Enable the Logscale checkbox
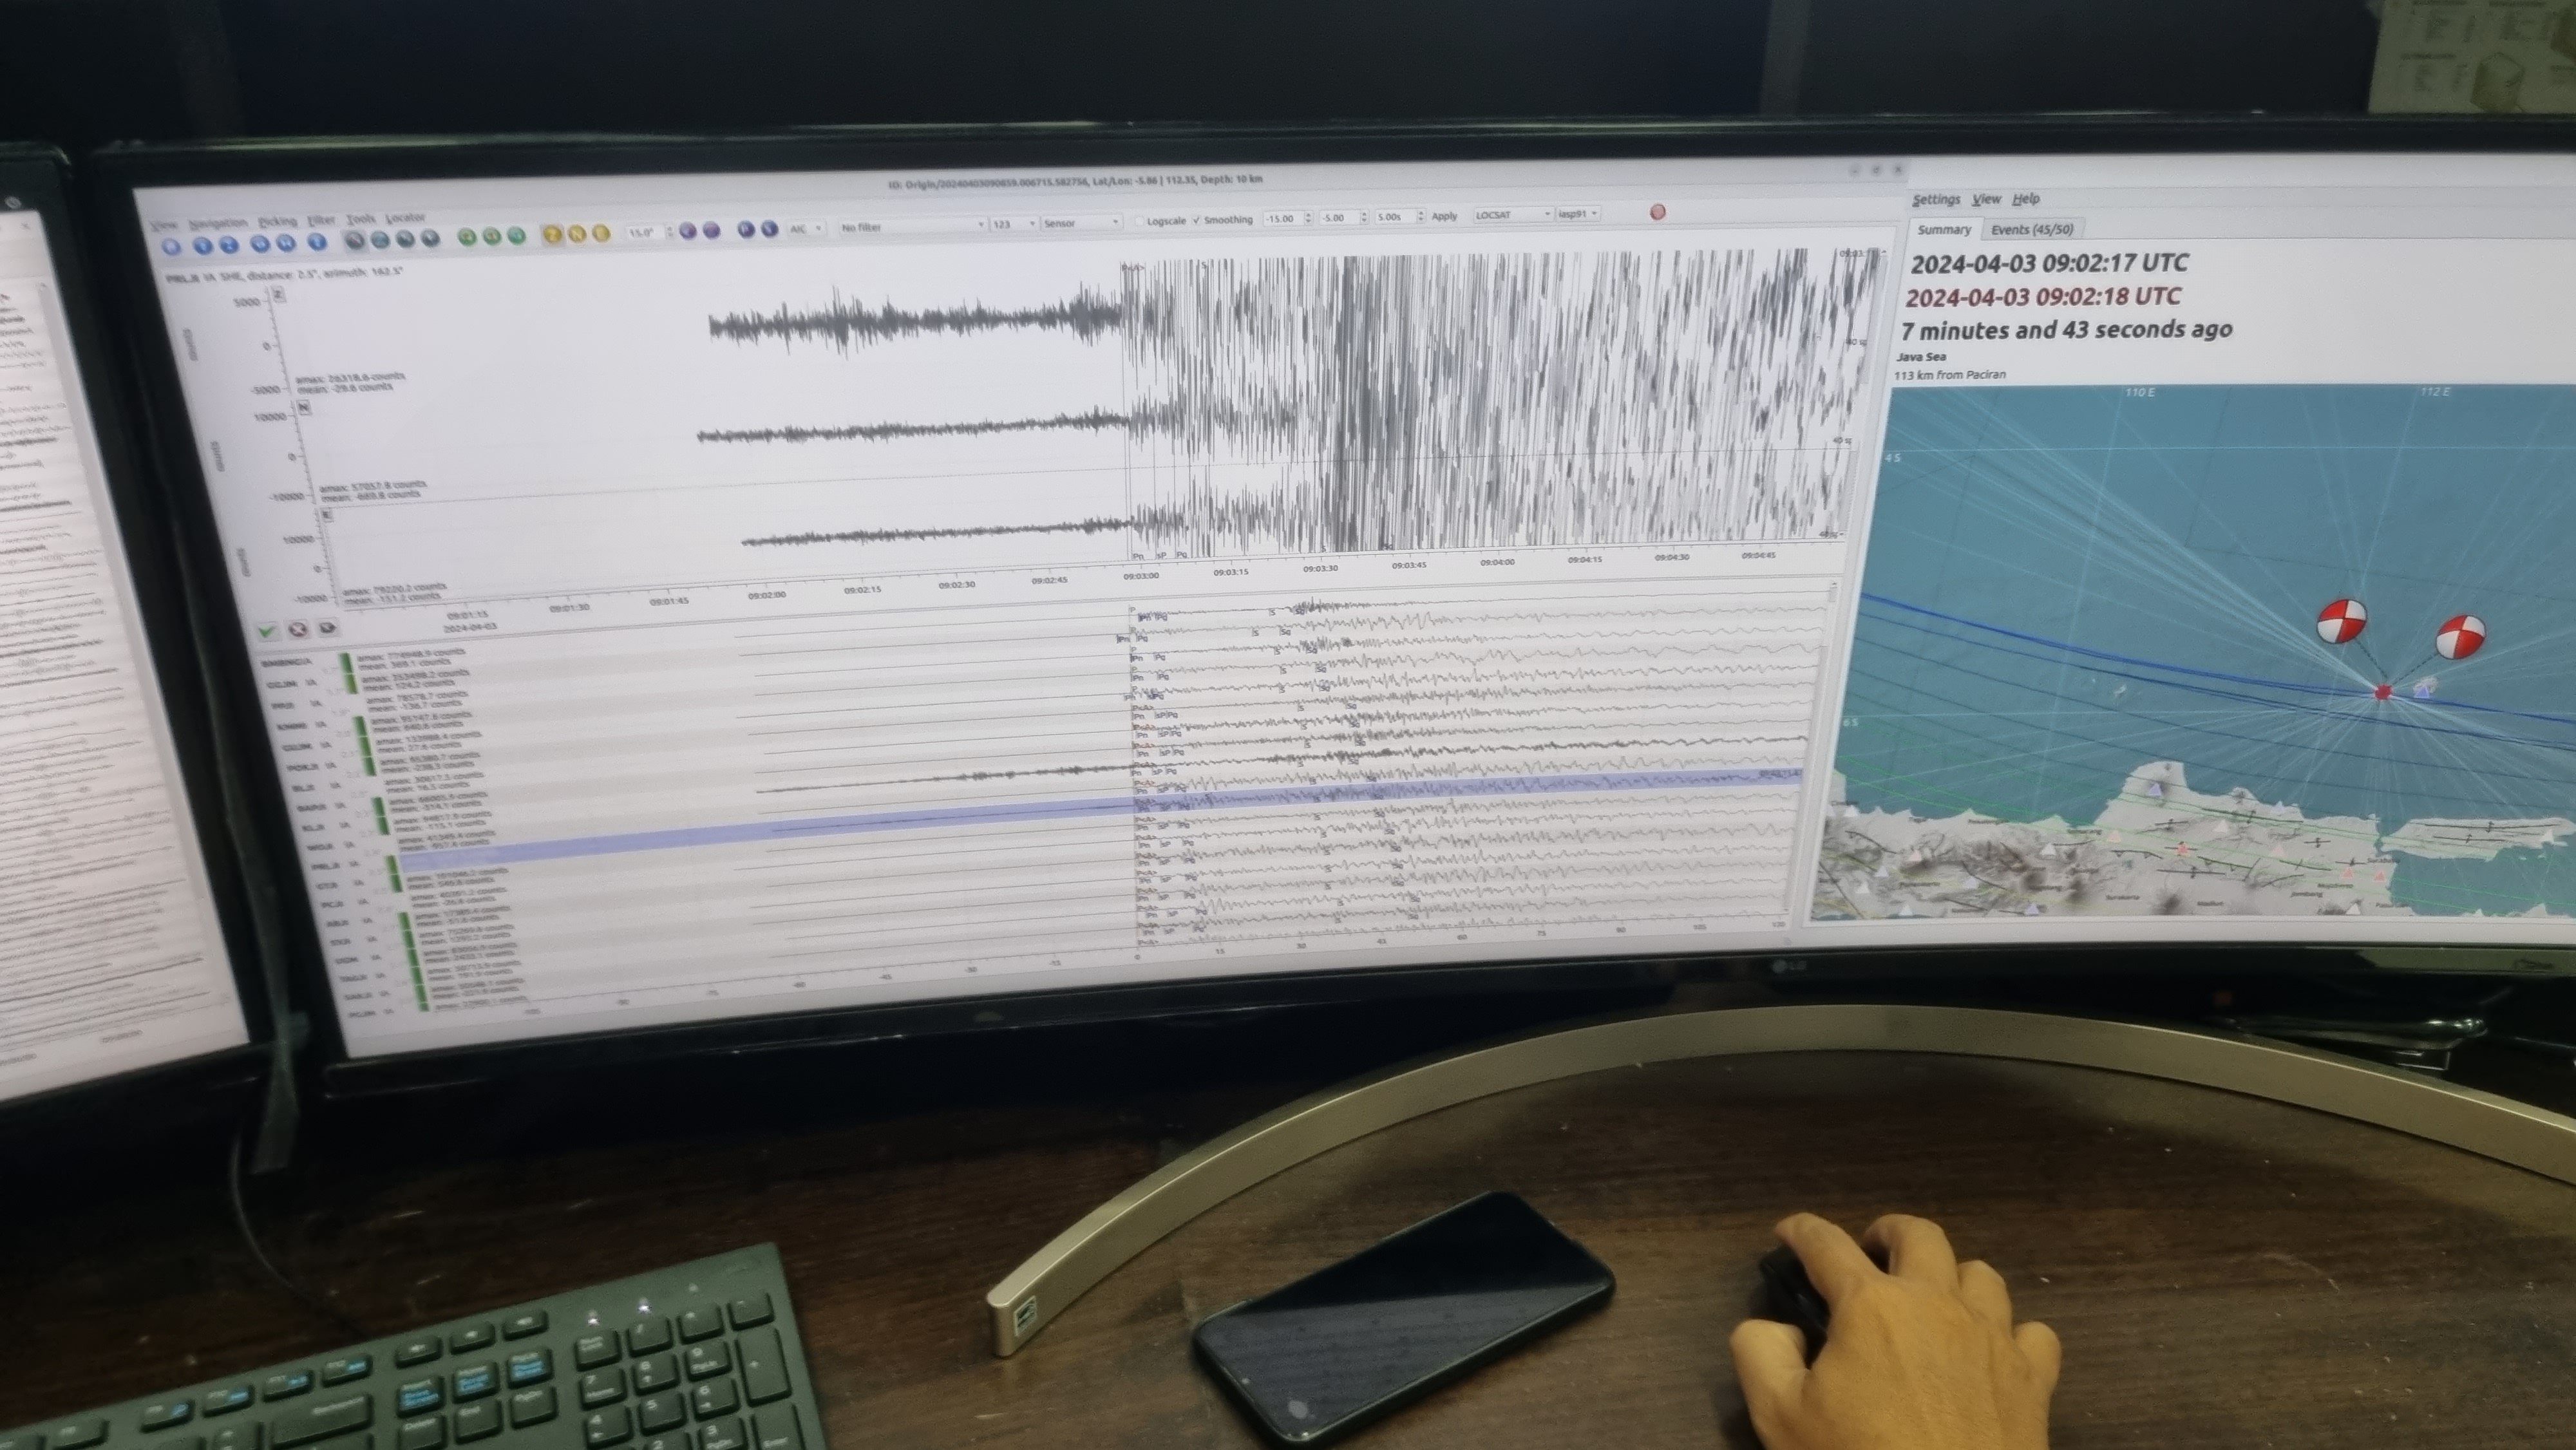2576x1450 pixels. 1139,222
